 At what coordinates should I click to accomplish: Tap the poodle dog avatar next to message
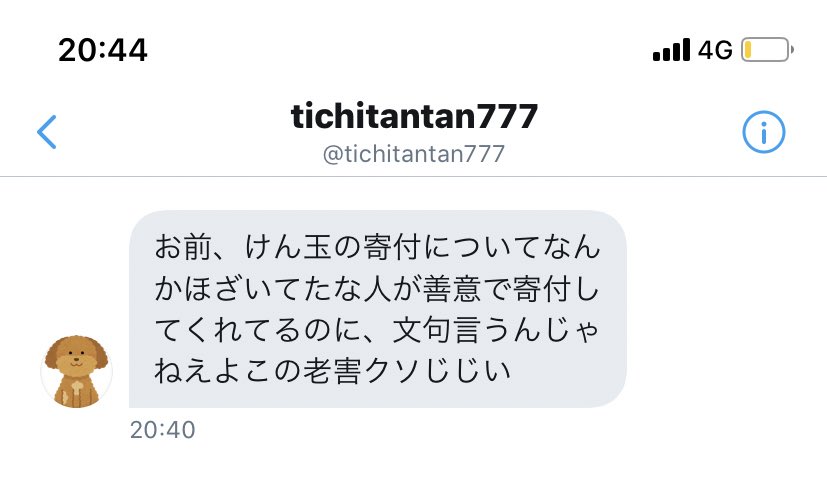click(x=76, y=371)
